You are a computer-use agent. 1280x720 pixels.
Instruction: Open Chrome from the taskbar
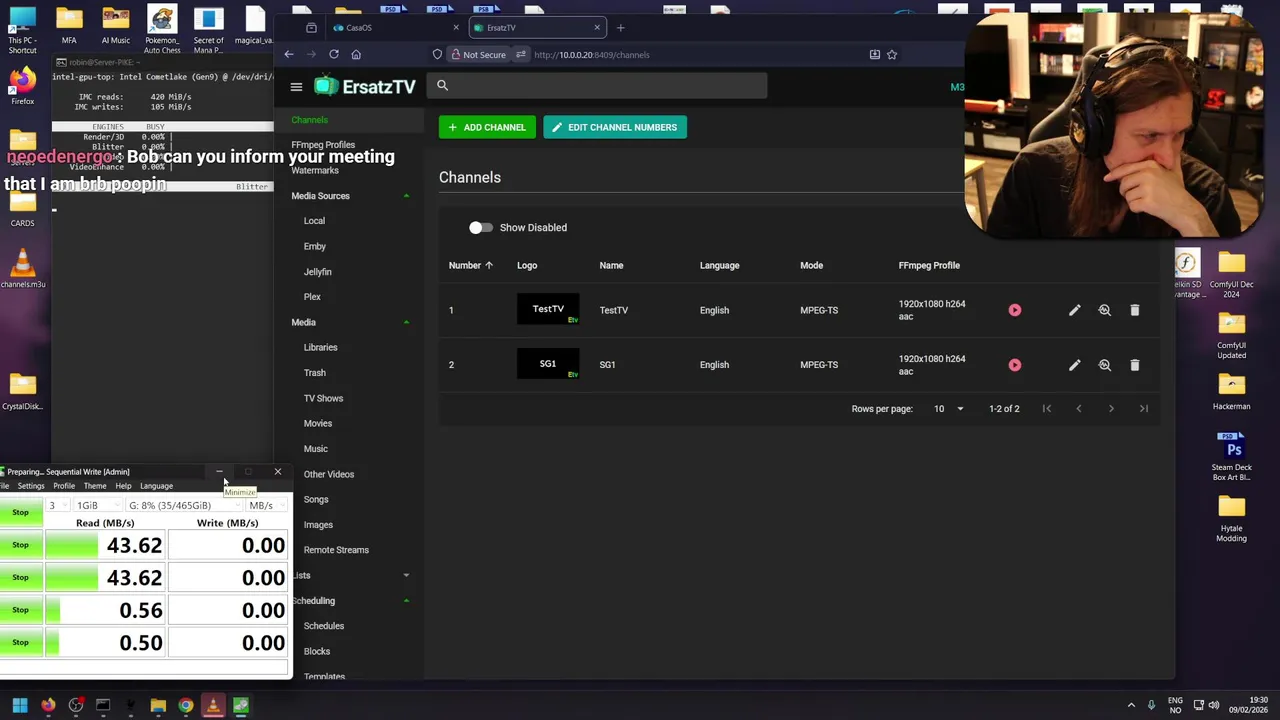(x=186, y=705)
